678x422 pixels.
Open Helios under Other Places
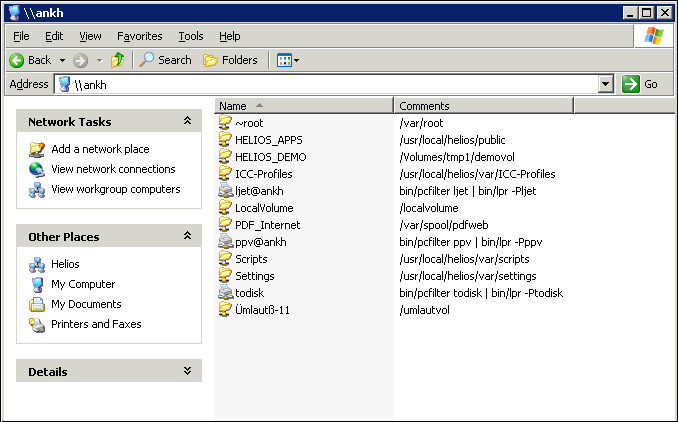65,264
